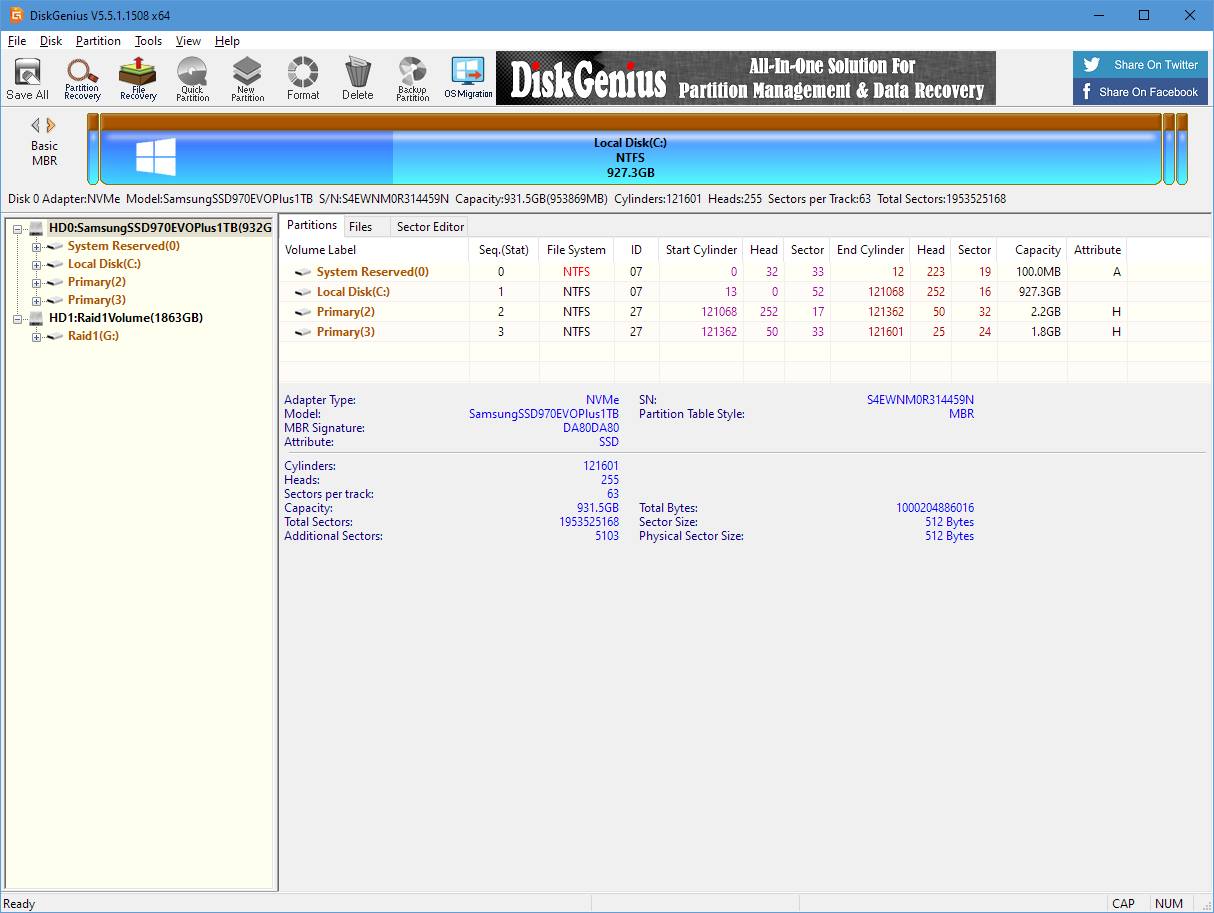Image resolution: width=1214 pixels, height=913 pixels.
Task: Click the End Cylinder column header
Action: tap(870, 250)
